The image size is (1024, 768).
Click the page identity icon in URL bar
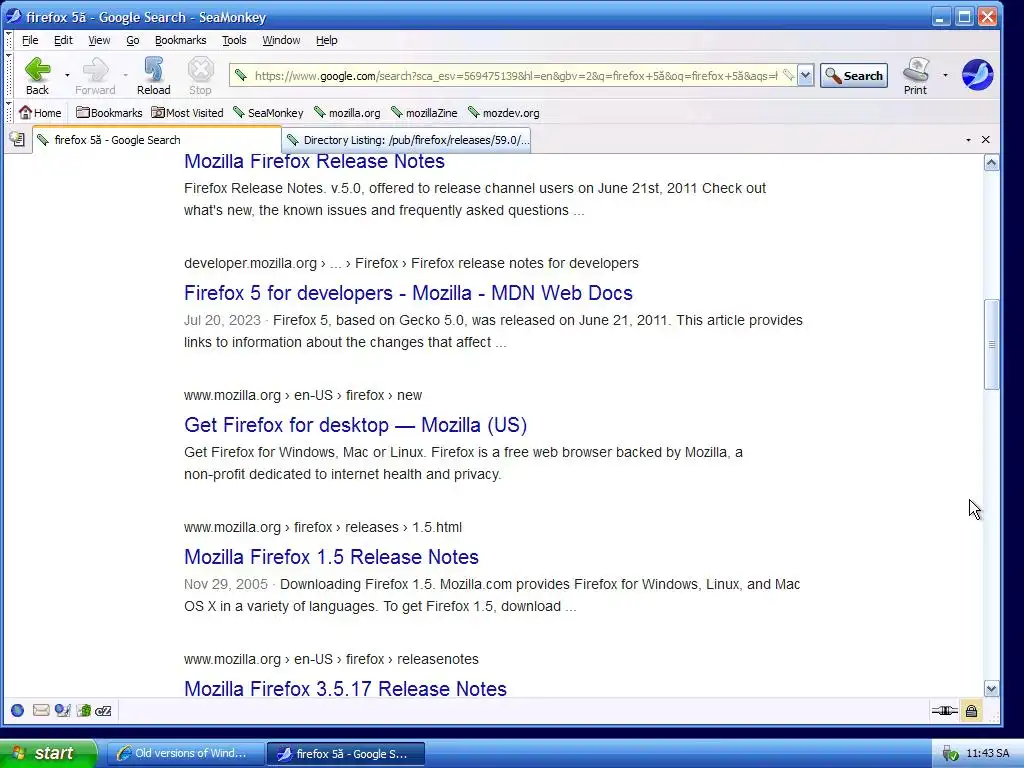tap(241, 76)
